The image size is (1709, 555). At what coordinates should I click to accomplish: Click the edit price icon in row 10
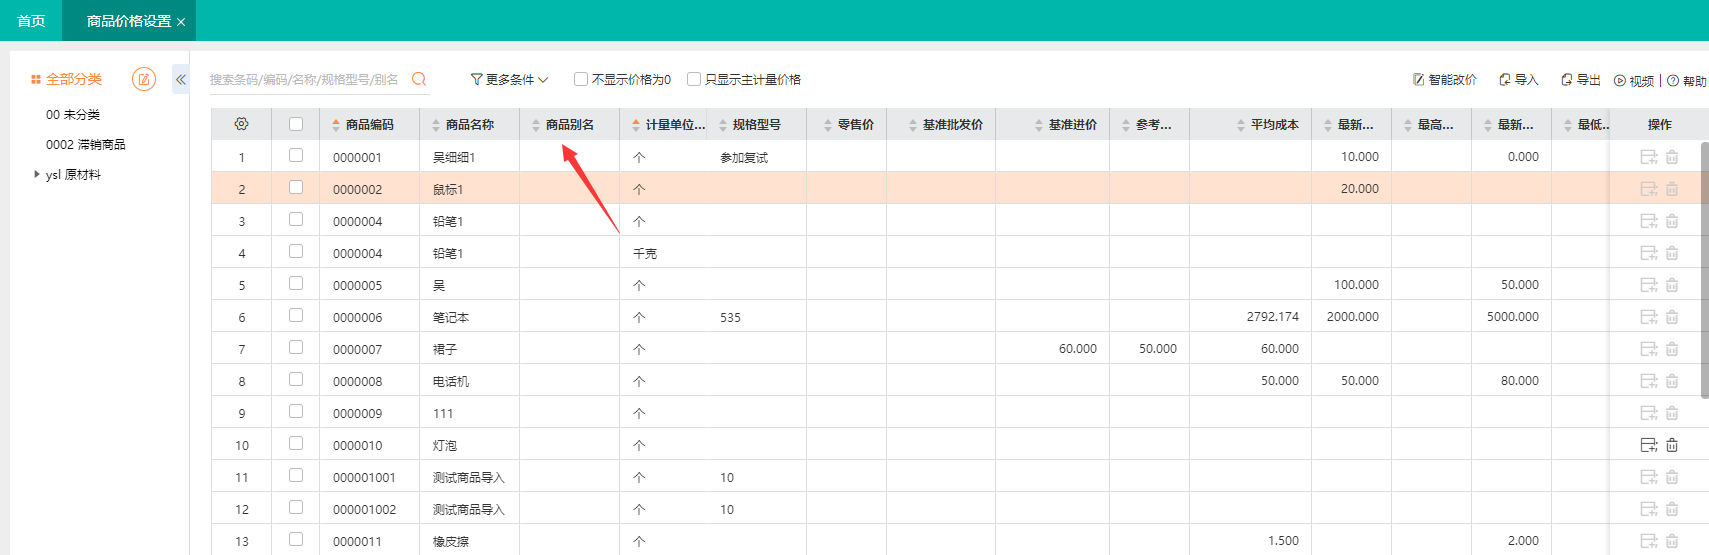[x=1649, y=445]
